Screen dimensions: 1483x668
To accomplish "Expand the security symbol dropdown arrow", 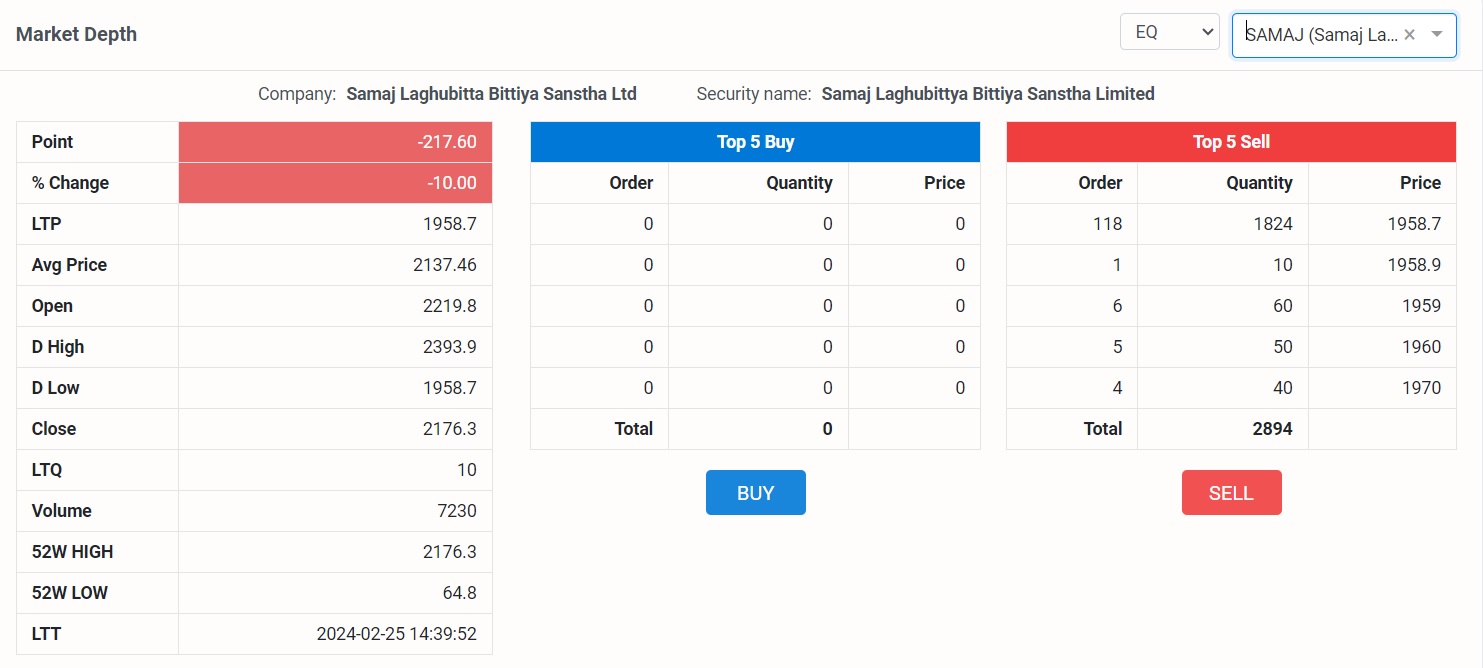I will (1437, 34).
